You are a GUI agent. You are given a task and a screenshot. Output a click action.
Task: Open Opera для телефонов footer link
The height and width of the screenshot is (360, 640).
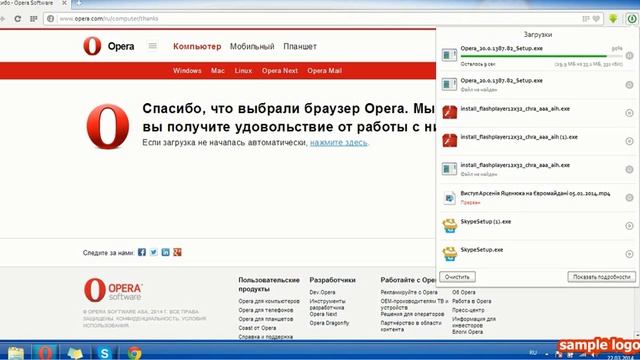tap(266, 310)
